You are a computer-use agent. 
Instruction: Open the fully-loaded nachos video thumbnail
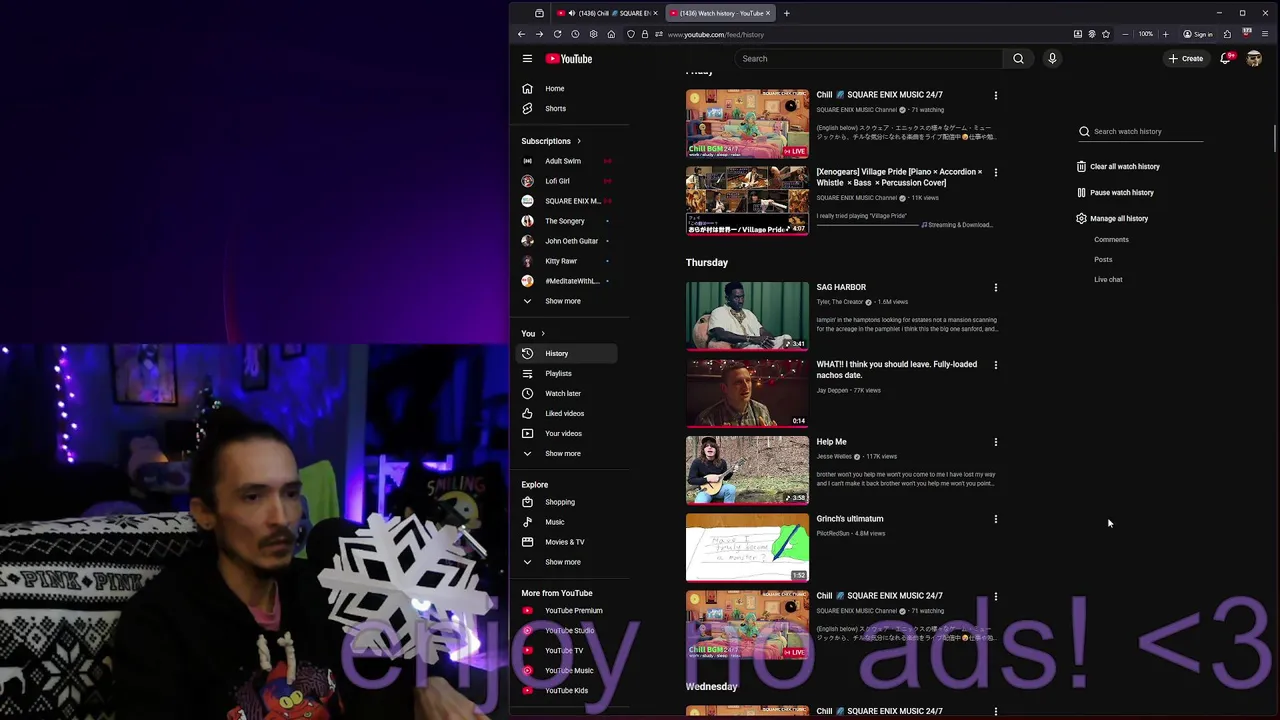(x=747, y=393)
